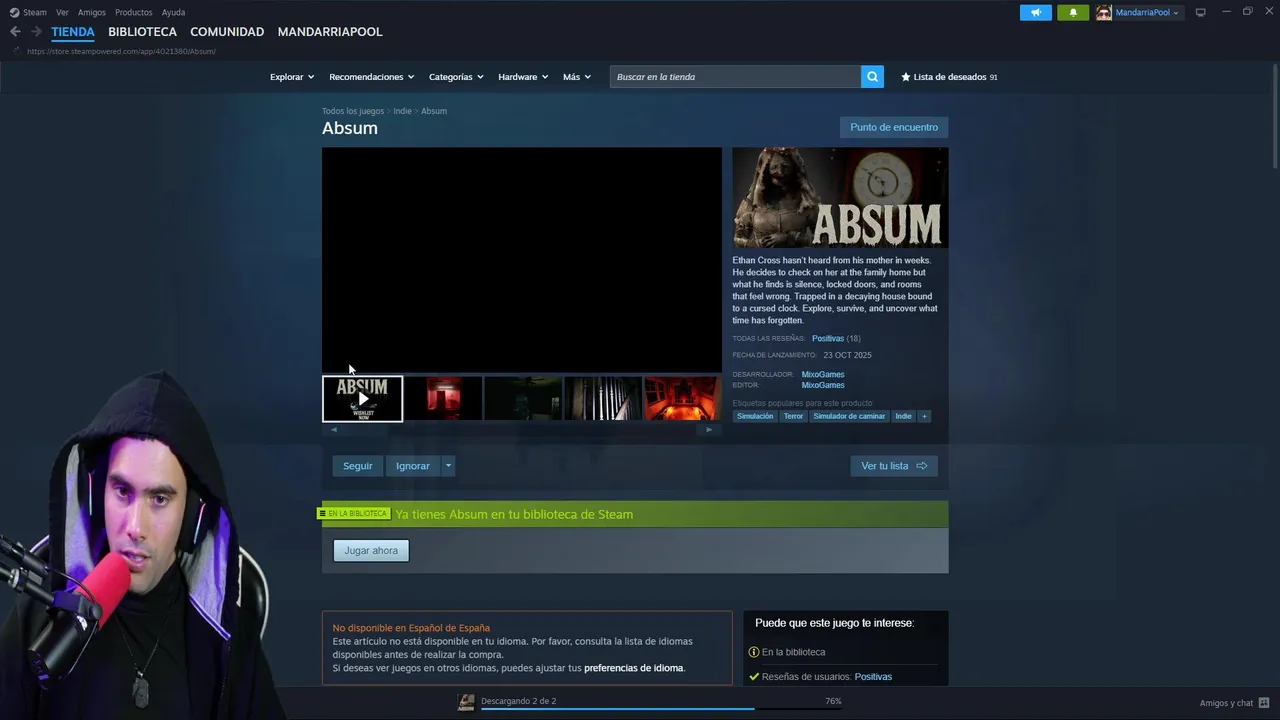Open Lista de deseados link

click(949, 77)
